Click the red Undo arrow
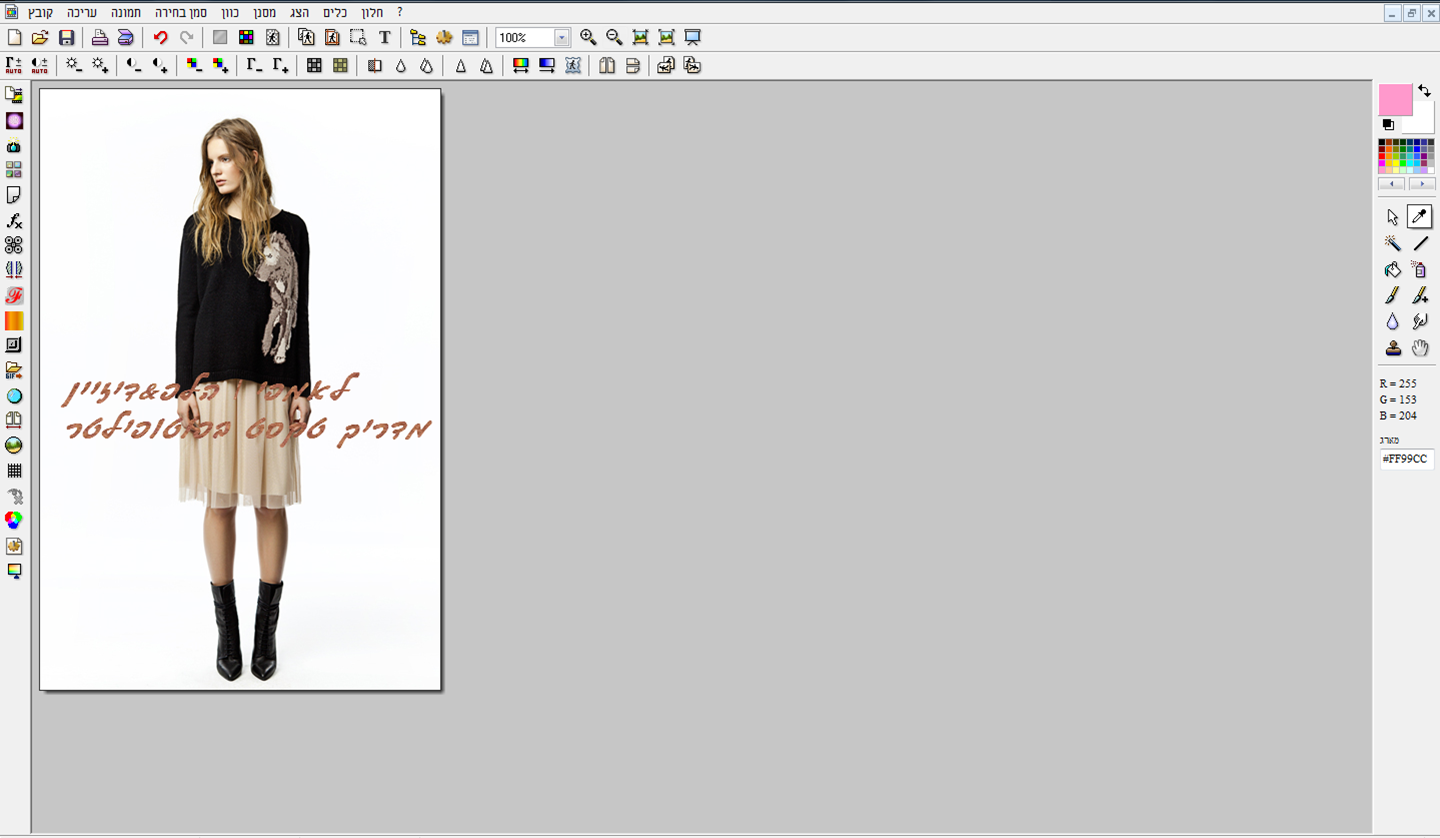This screenshot has width=1440, height=838. point(160,38)
